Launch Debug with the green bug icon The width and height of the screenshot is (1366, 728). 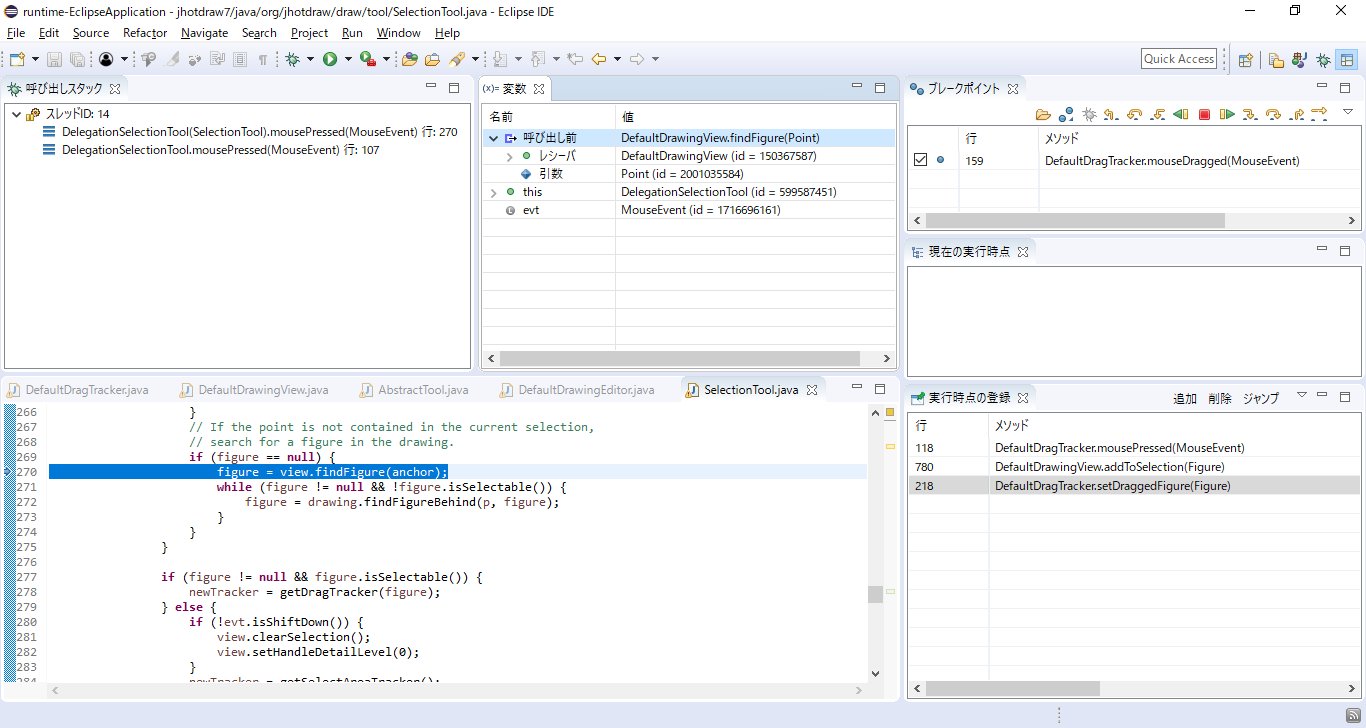click(292, 59)
